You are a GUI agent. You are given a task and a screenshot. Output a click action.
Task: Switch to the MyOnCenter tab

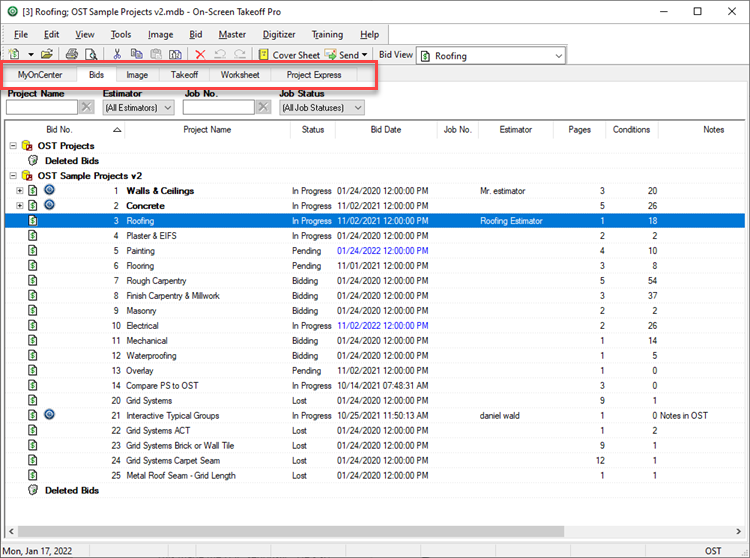coord(40,75)
